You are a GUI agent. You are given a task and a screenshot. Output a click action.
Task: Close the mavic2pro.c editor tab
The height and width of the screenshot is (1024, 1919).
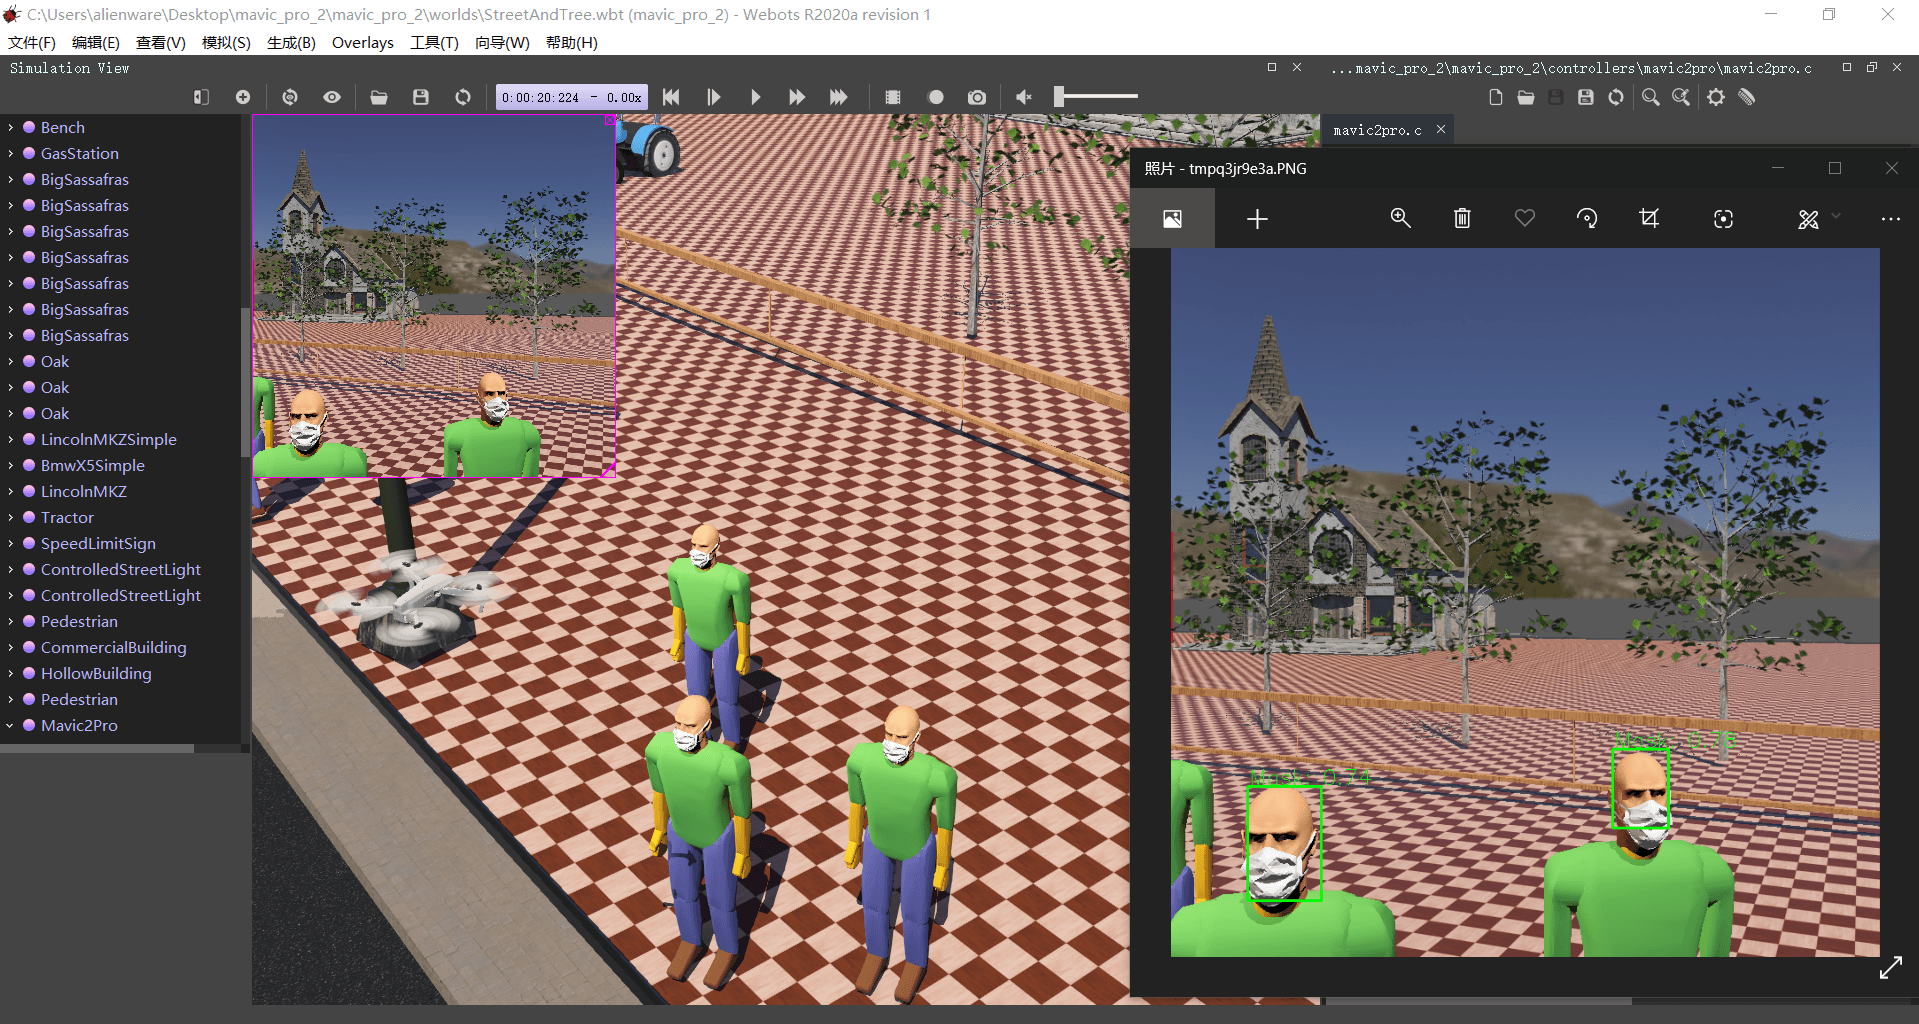click(x=1441, y=129)
